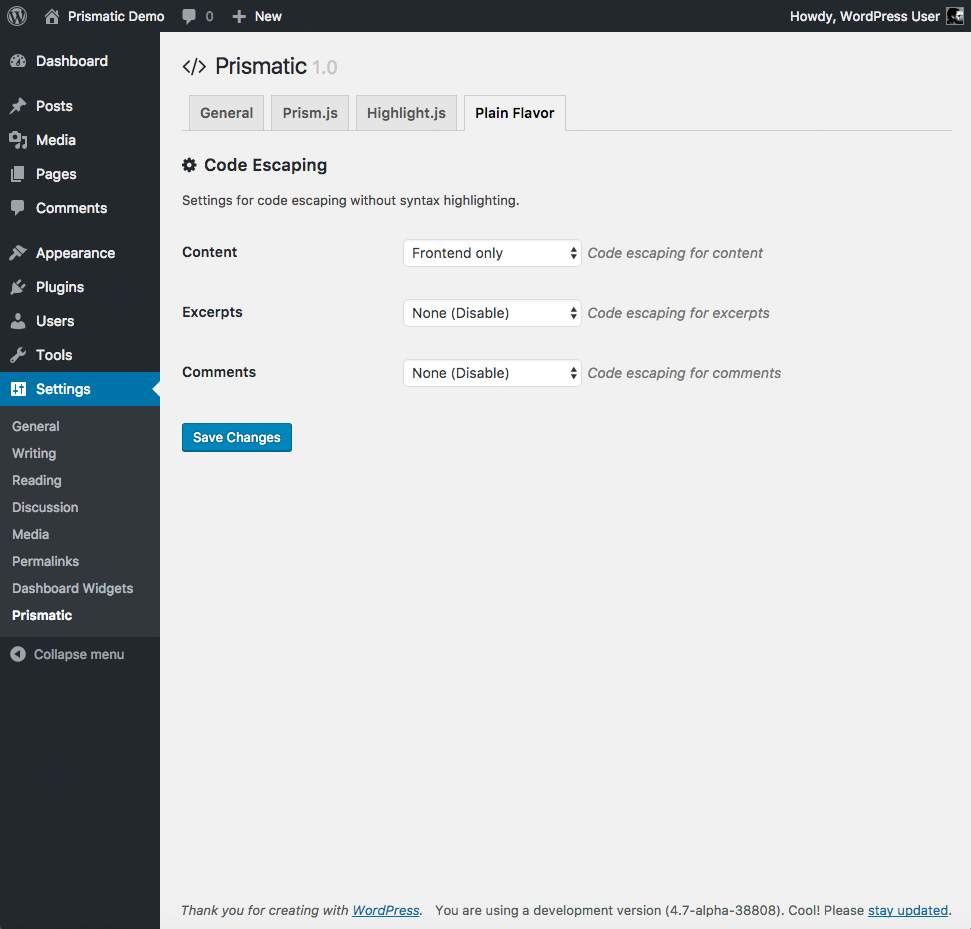Click the WordPress logo icon

[17, 16]
